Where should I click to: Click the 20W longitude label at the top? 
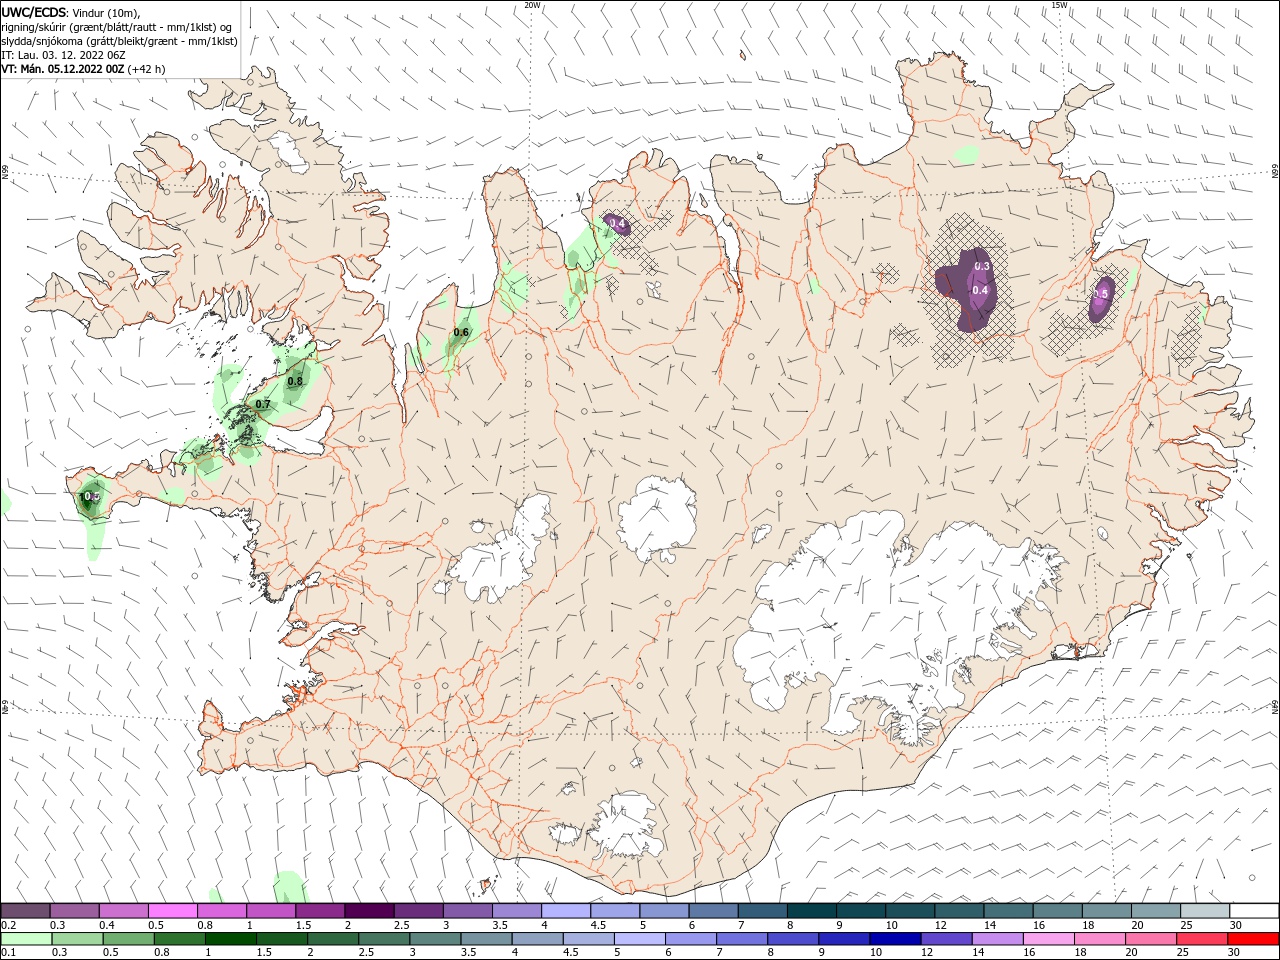tap(533, 5)
